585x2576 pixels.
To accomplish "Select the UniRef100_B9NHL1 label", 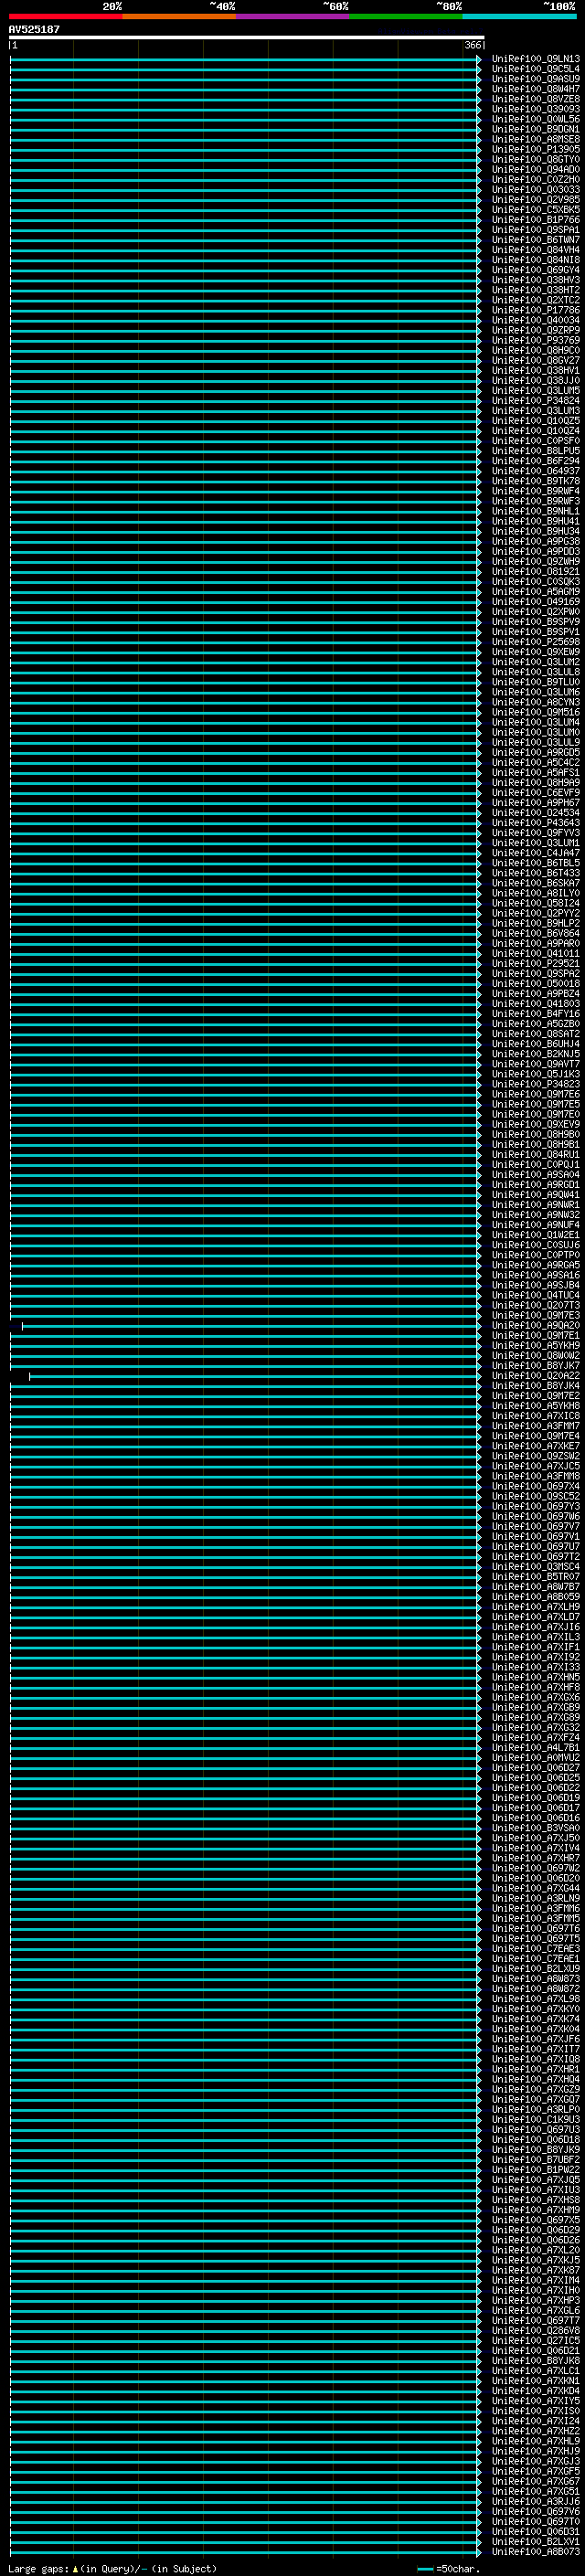I will pyautogui.click(x=535, y=512).
